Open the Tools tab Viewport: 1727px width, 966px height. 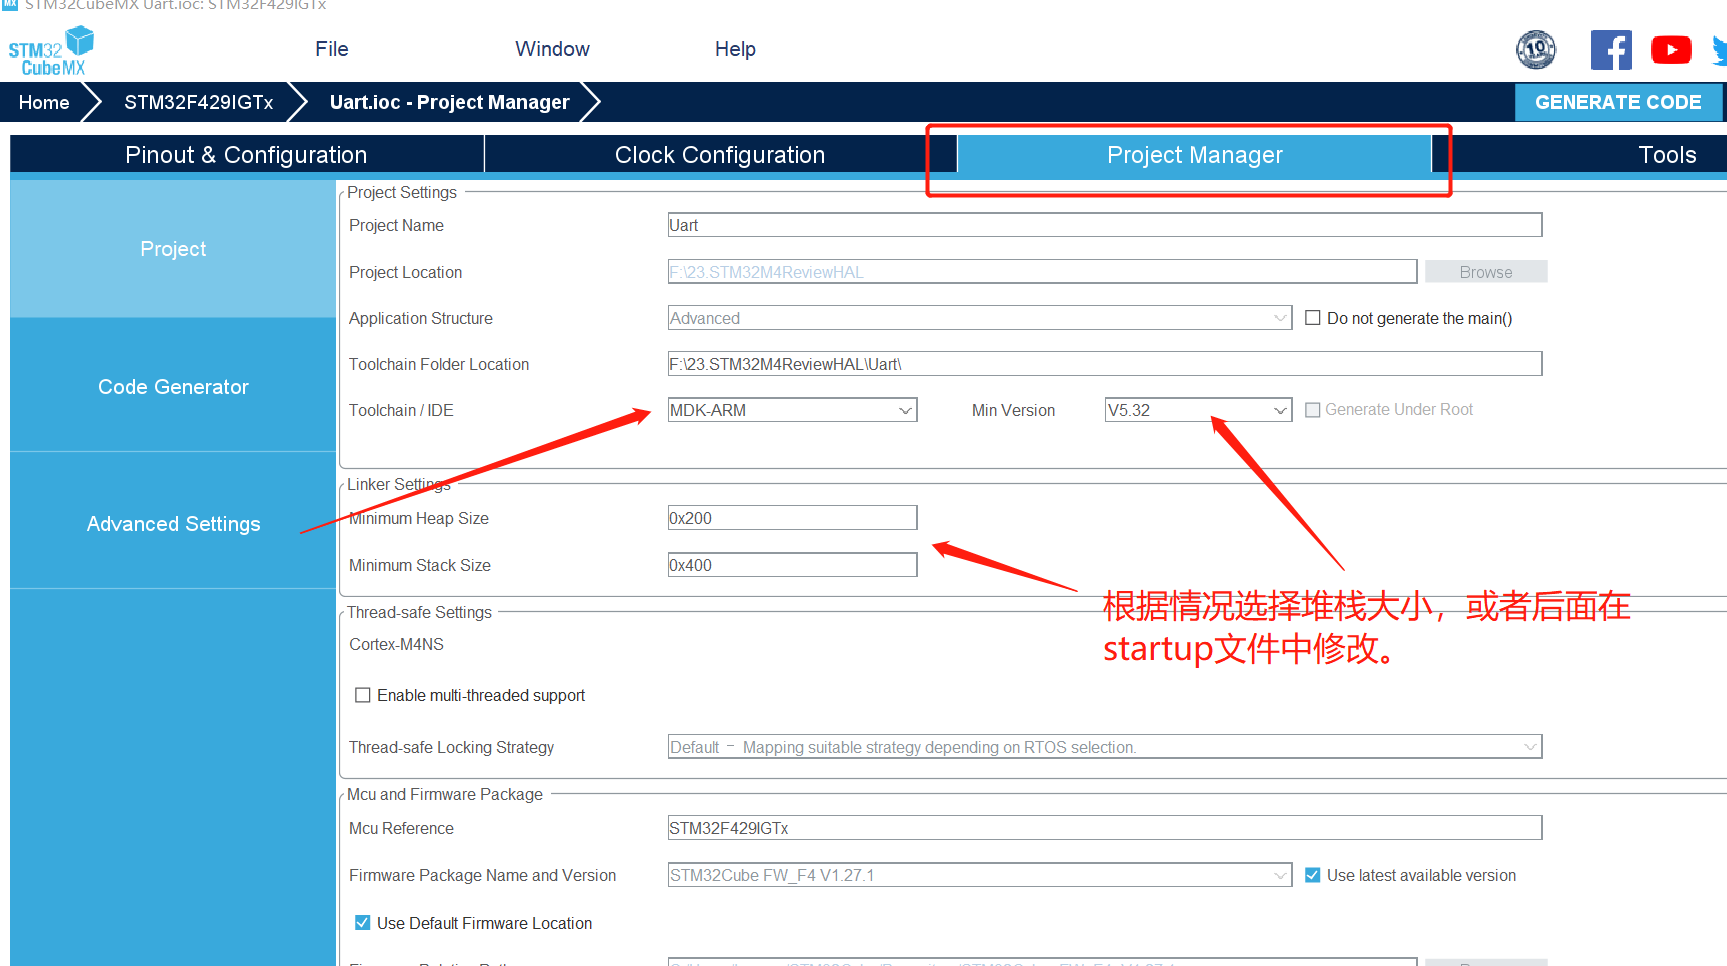(x=1666, y=155)
